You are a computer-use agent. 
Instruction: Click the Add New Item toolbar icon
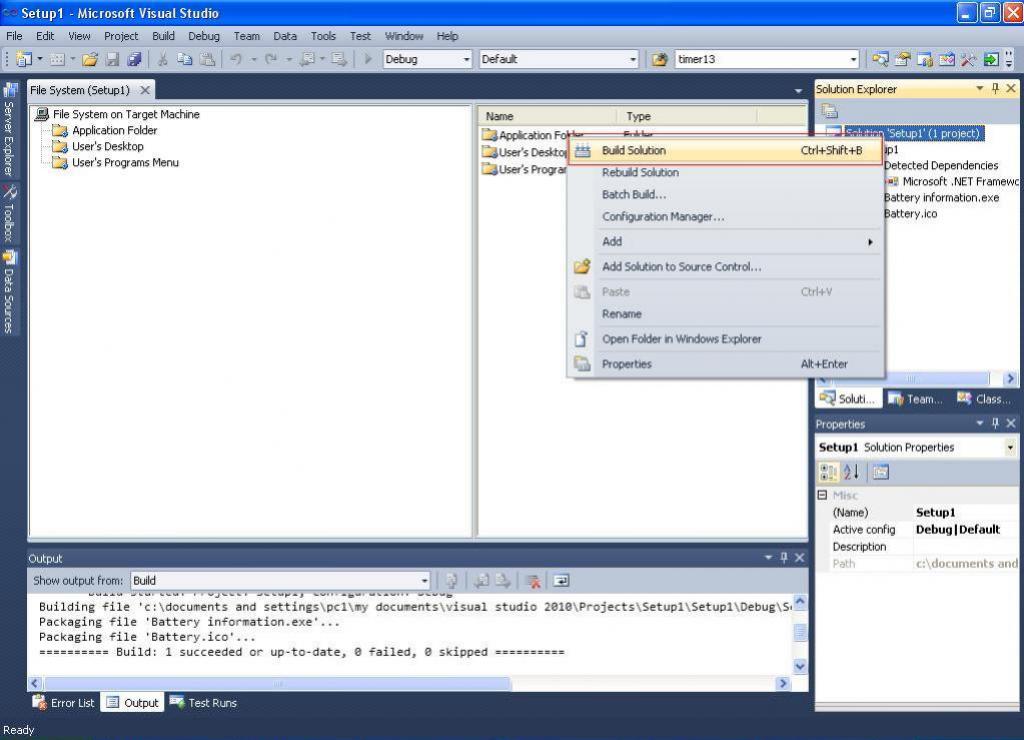click(57, 59)
